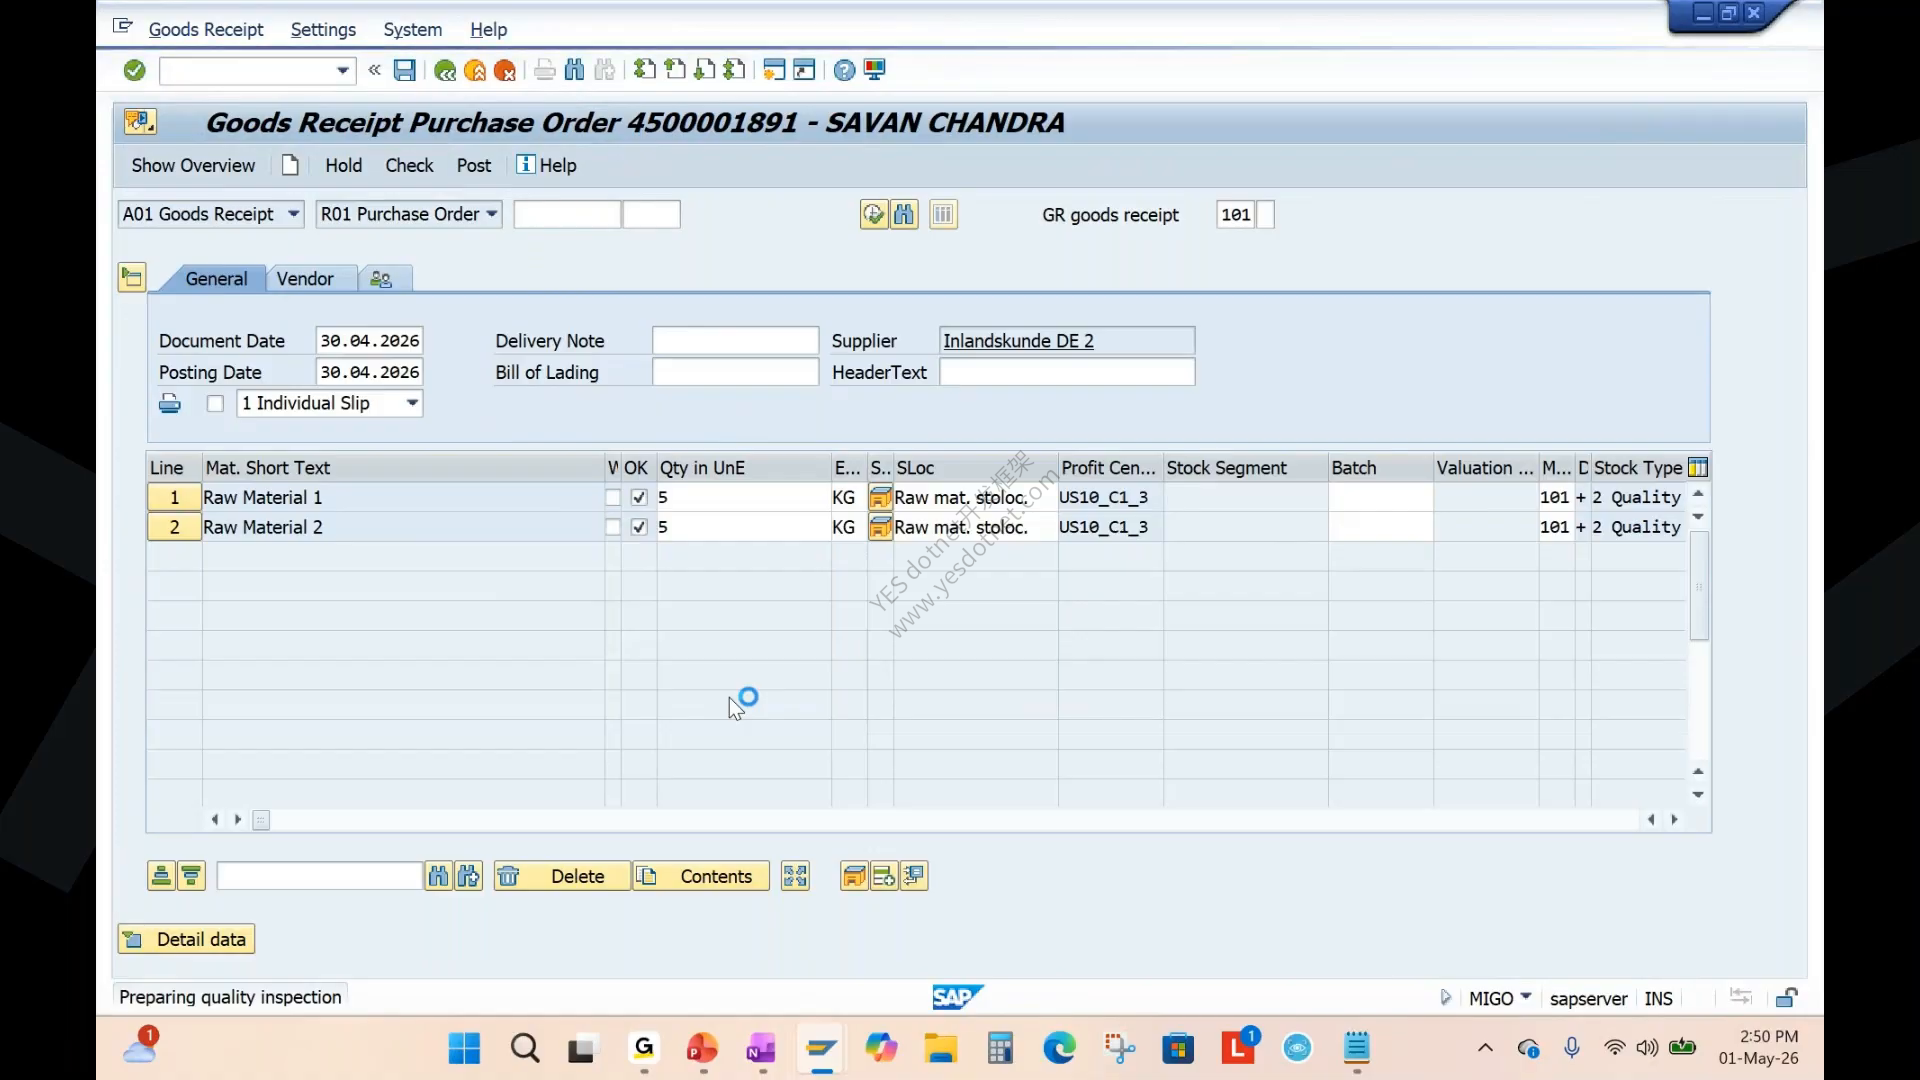Open the Settings menu
Viewport: 1920px width, 1080px height.
(x=323, y=30)
